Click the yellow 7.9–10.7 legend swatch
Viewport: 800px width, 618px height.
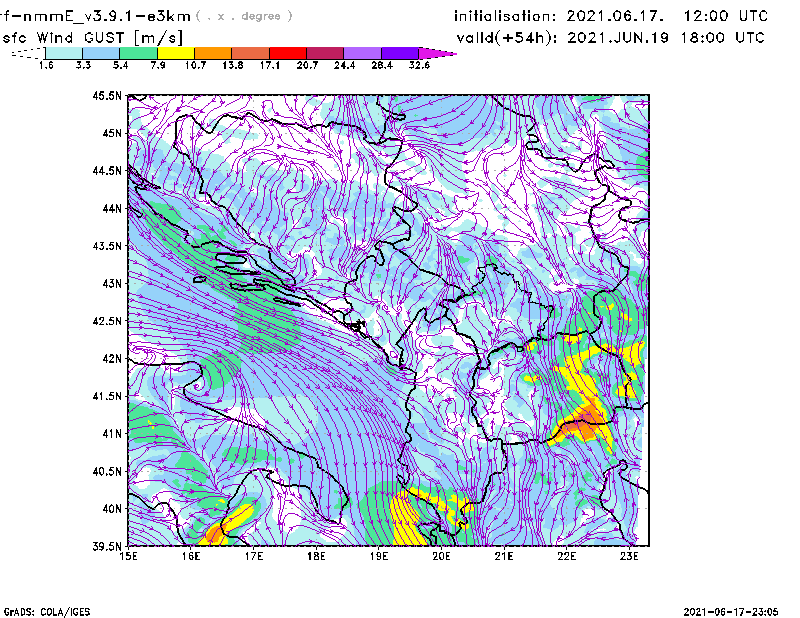coord(176,53)
